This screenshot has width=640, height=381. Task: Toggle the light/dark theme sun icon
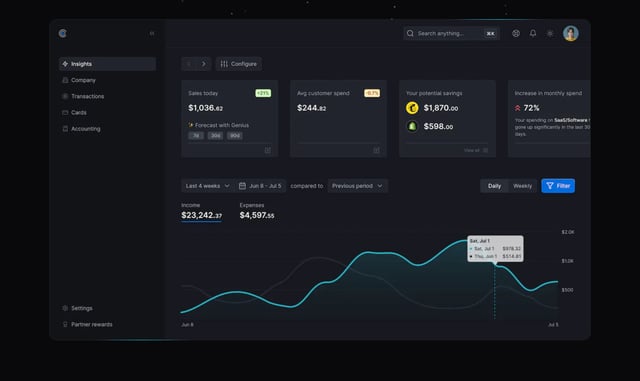tap(550, 33)
